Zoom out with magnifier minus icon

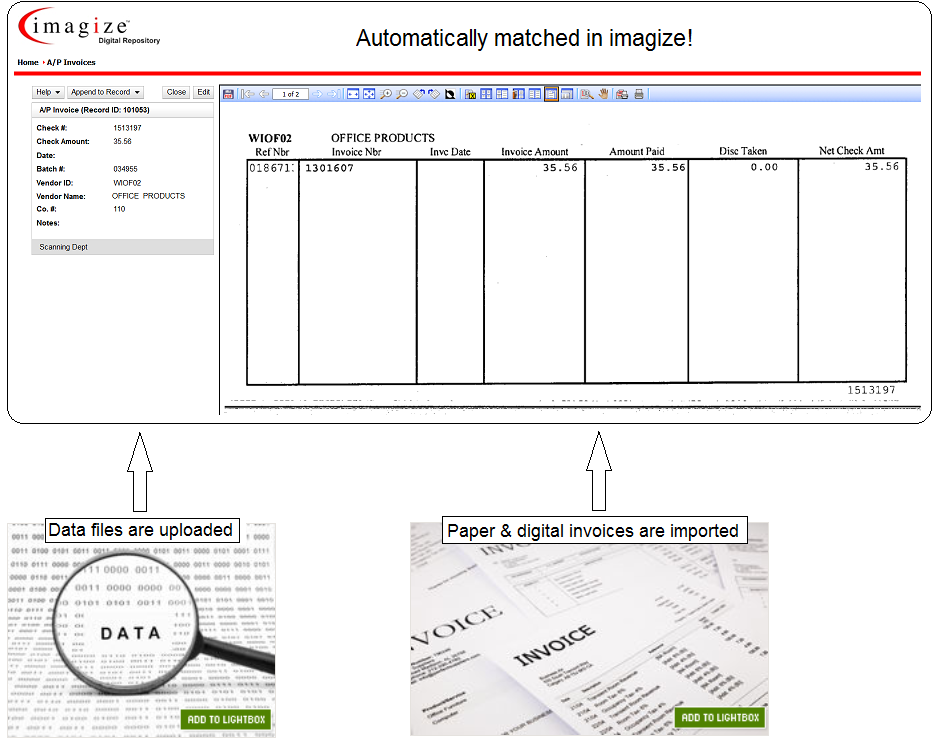click(402, 94)
